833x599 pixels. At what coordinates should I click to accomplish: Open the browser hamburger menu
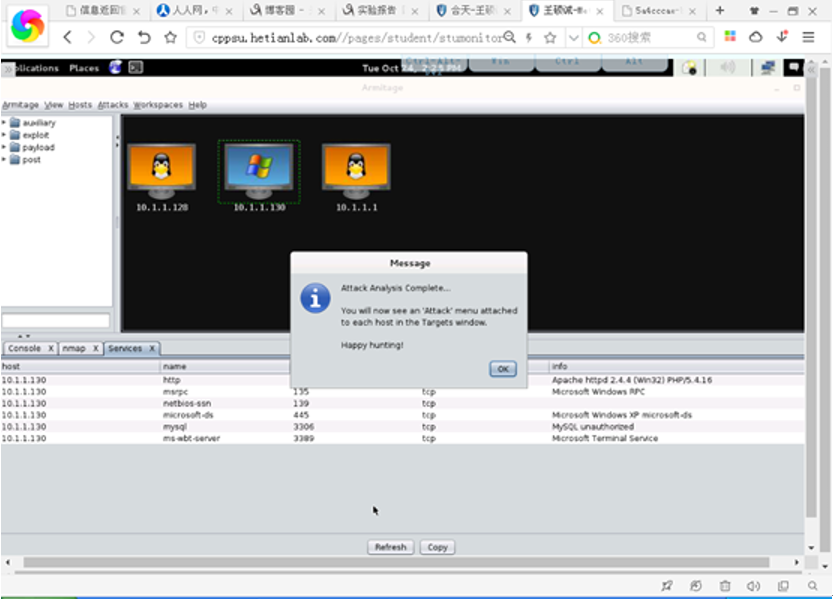[808, 37]
